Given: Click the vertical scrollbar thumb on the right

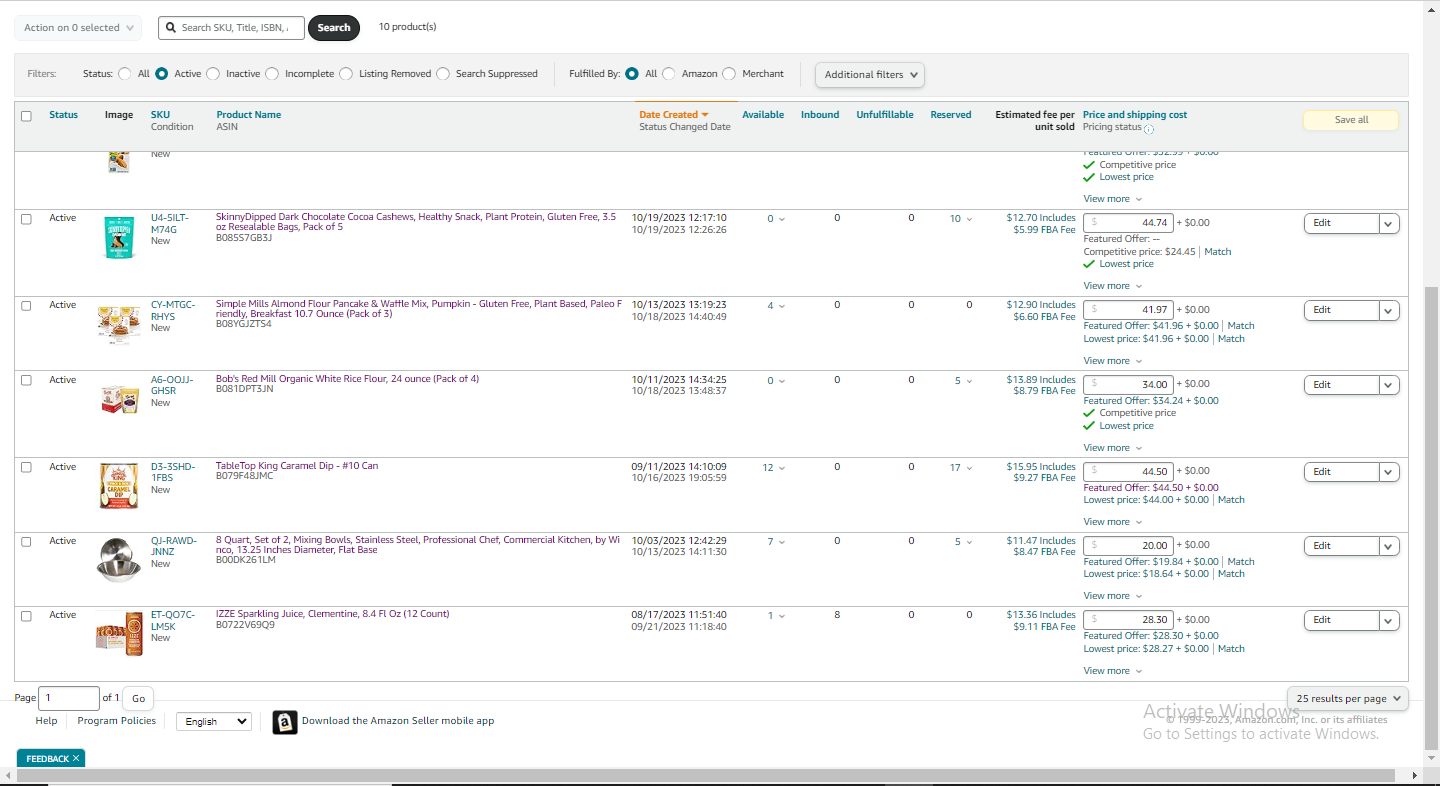Looking at the screenshot, I should [1430, 517].
